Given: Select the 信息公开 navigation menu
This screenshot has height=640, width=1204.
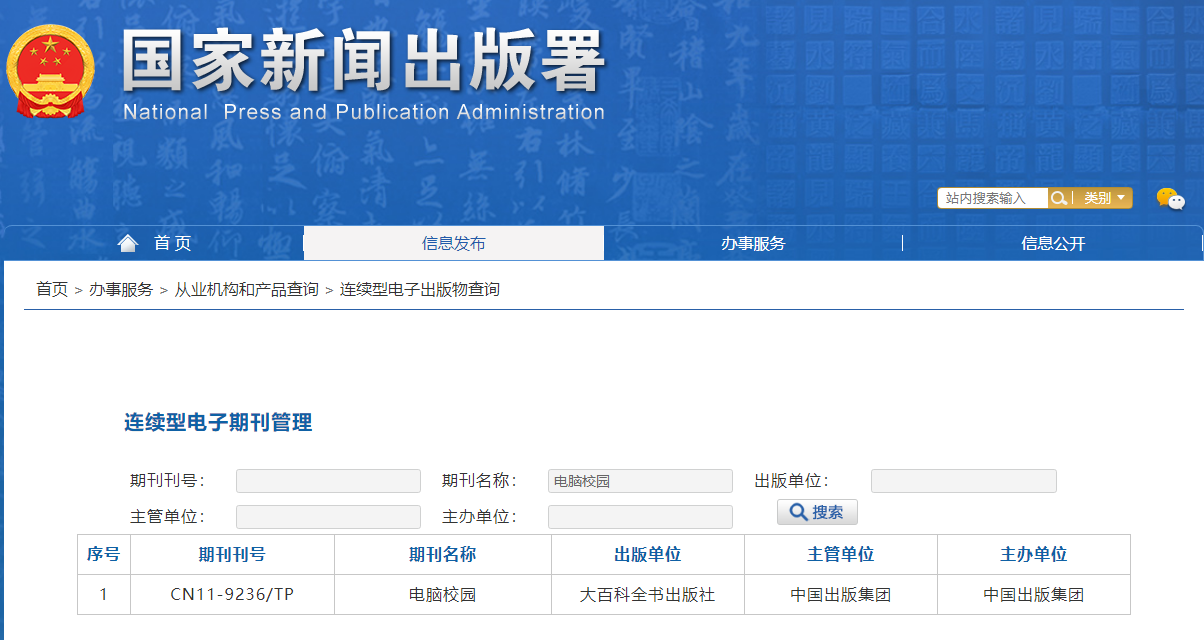Looking at the screenshot, I should click(x=1052, y=243).
